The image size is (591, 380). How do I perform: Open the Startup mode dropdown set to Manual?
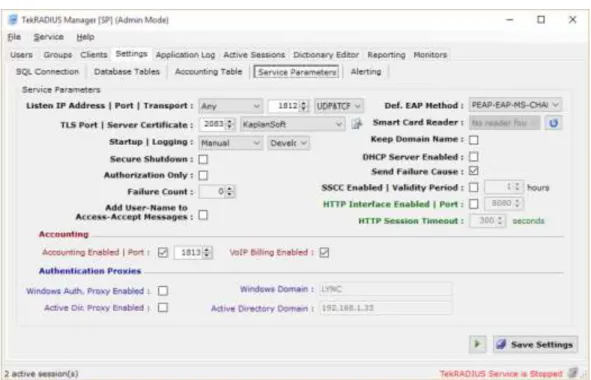231,143
